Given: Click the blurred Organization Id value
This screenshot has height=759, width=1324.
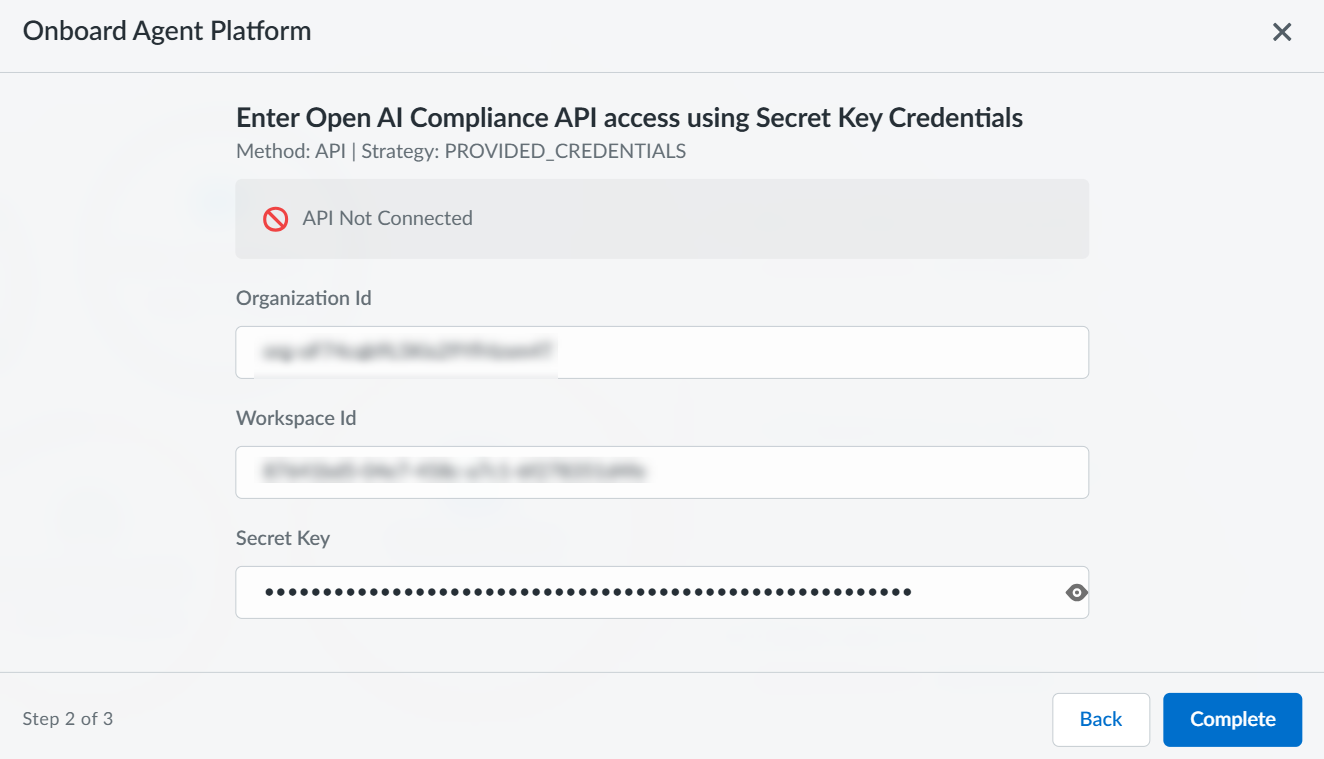Looking at the screenshot, I should click(407, 351).
